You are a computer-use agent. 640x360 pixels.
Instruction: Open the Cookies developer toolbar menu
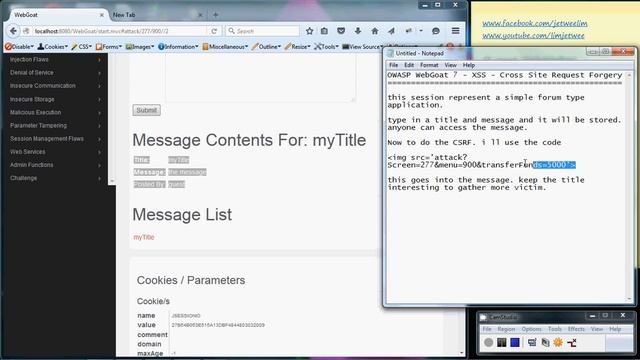point(53,47)
